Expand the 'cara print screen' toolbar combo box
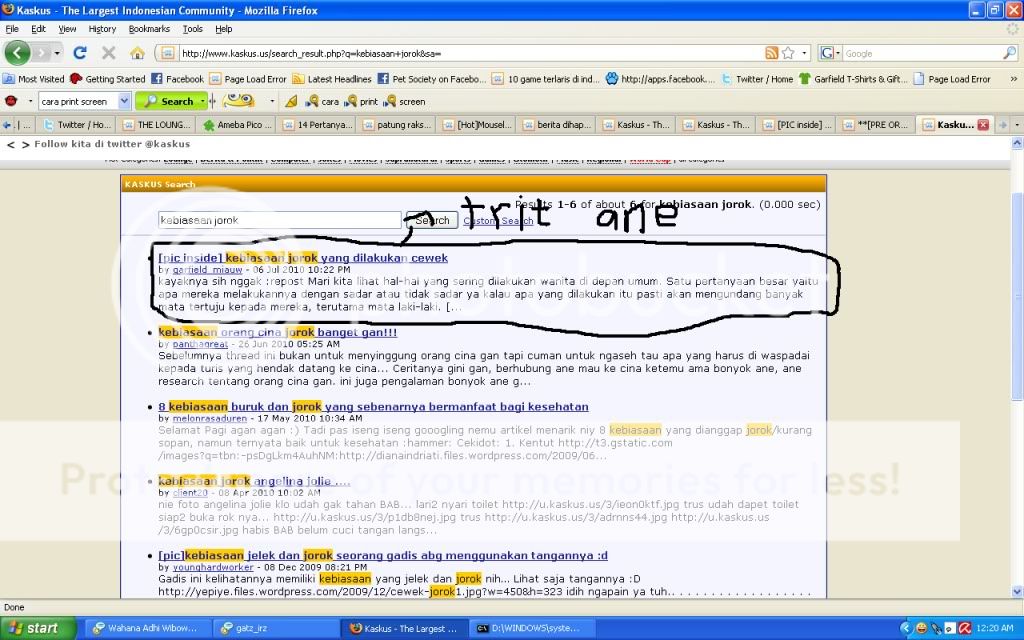1024x640 pixels. click(x=125, y=101)
